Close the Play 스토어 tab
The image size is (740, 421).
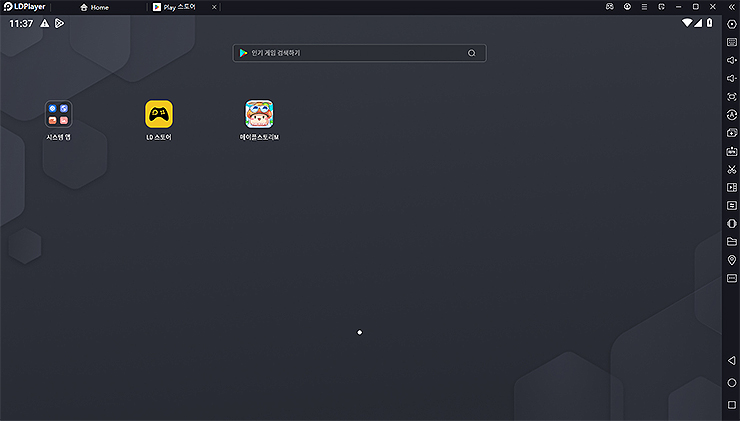[x=214, y=7]
